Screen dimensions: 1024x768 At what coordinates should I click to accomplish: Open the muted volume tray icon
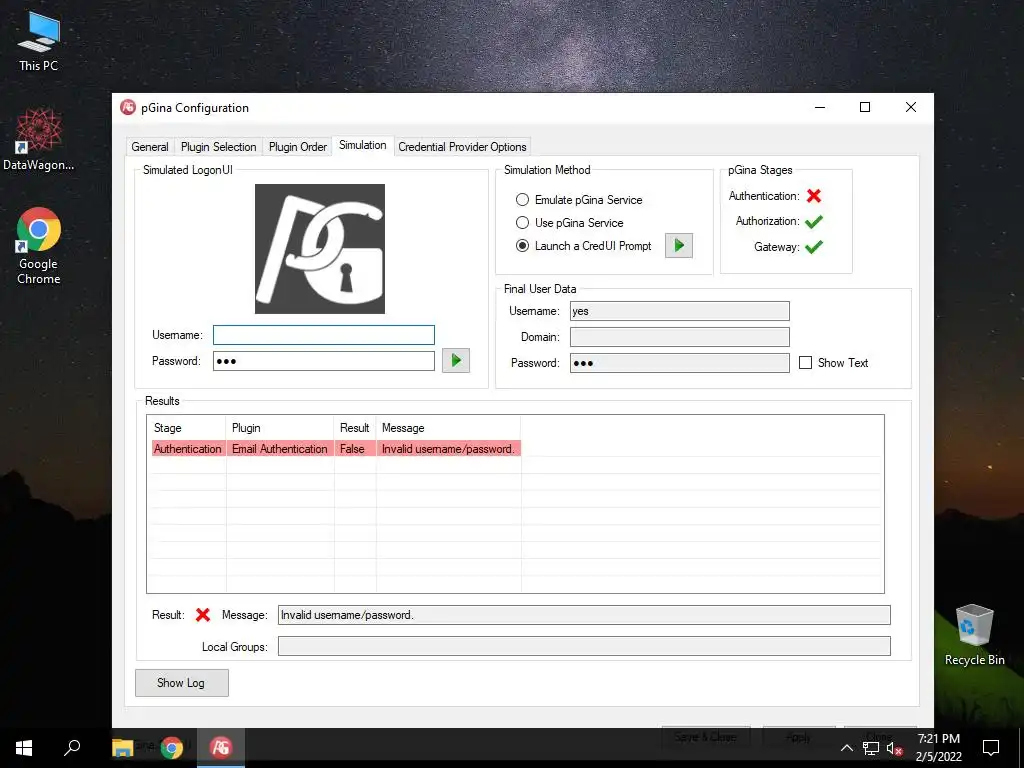click(895, 748)
